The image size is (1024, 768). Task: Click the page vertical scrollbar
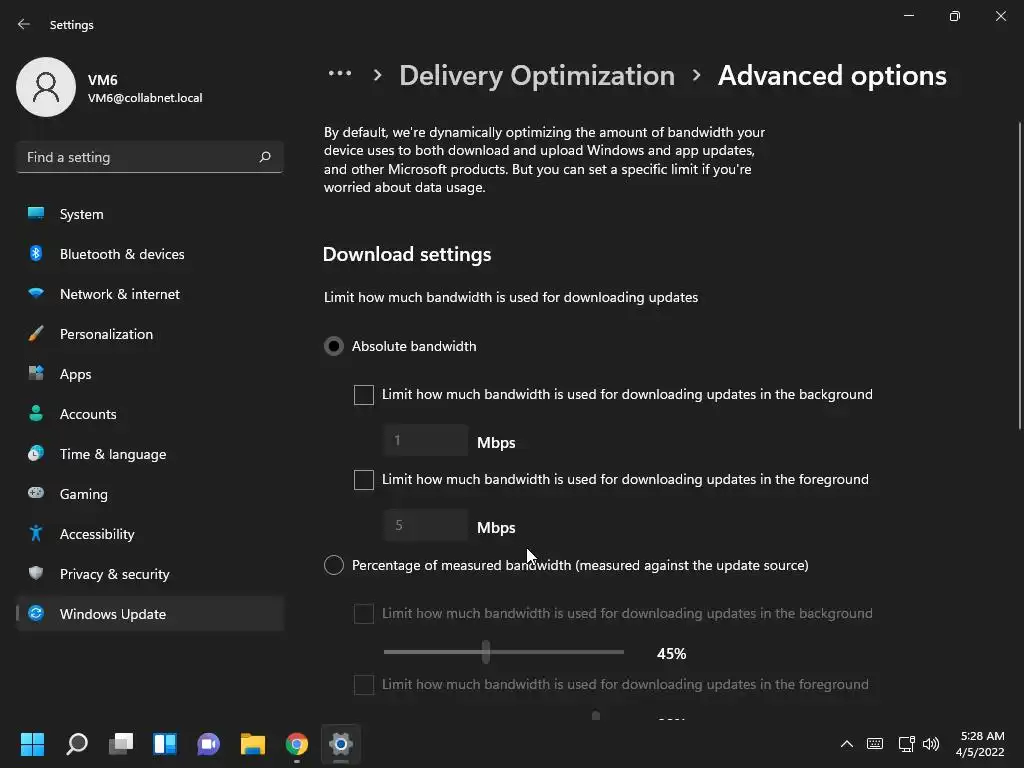tap(1019, 276)
